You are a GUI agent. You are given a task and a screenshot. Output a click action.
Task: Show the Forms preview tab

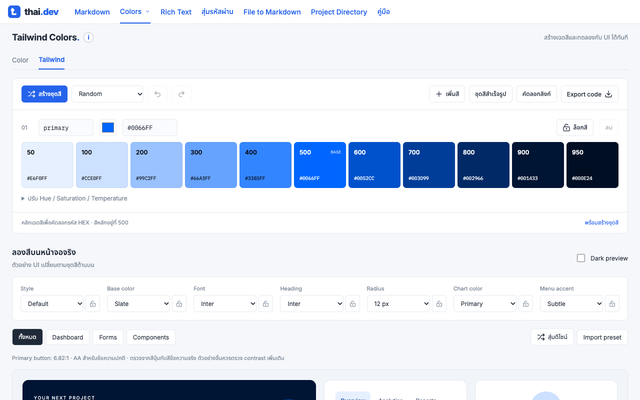click(108, 337)
